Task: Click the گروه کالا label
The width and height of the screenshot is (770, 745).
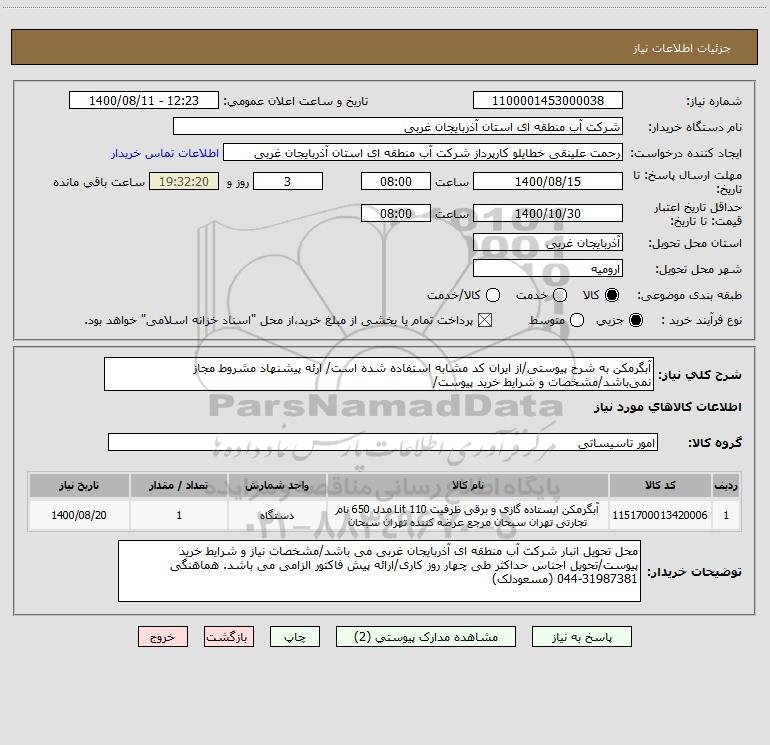Action: (715, 443)
